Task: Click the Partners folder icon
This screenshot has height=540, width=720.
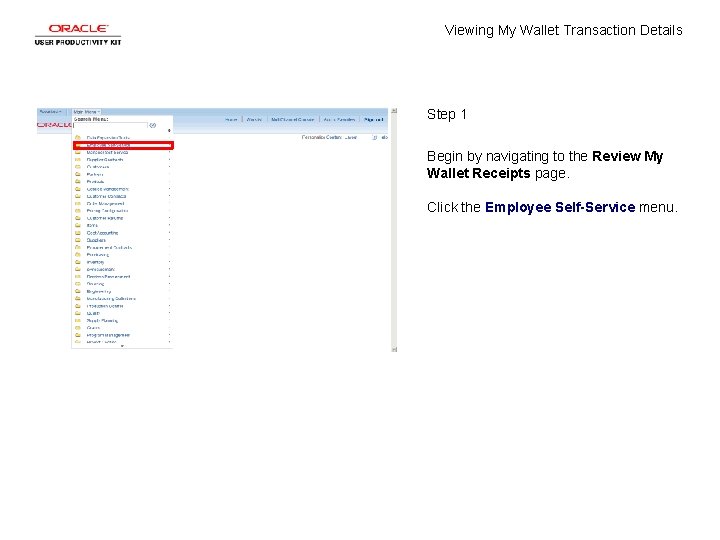Action: pyautogui.click(x=78, y=174)
